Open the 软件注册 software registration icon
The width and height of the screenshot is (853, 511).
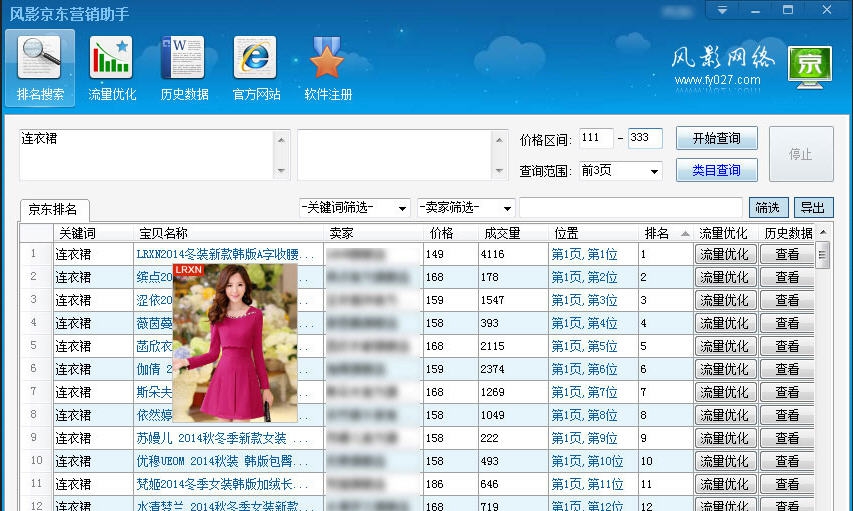click(328, 69)
